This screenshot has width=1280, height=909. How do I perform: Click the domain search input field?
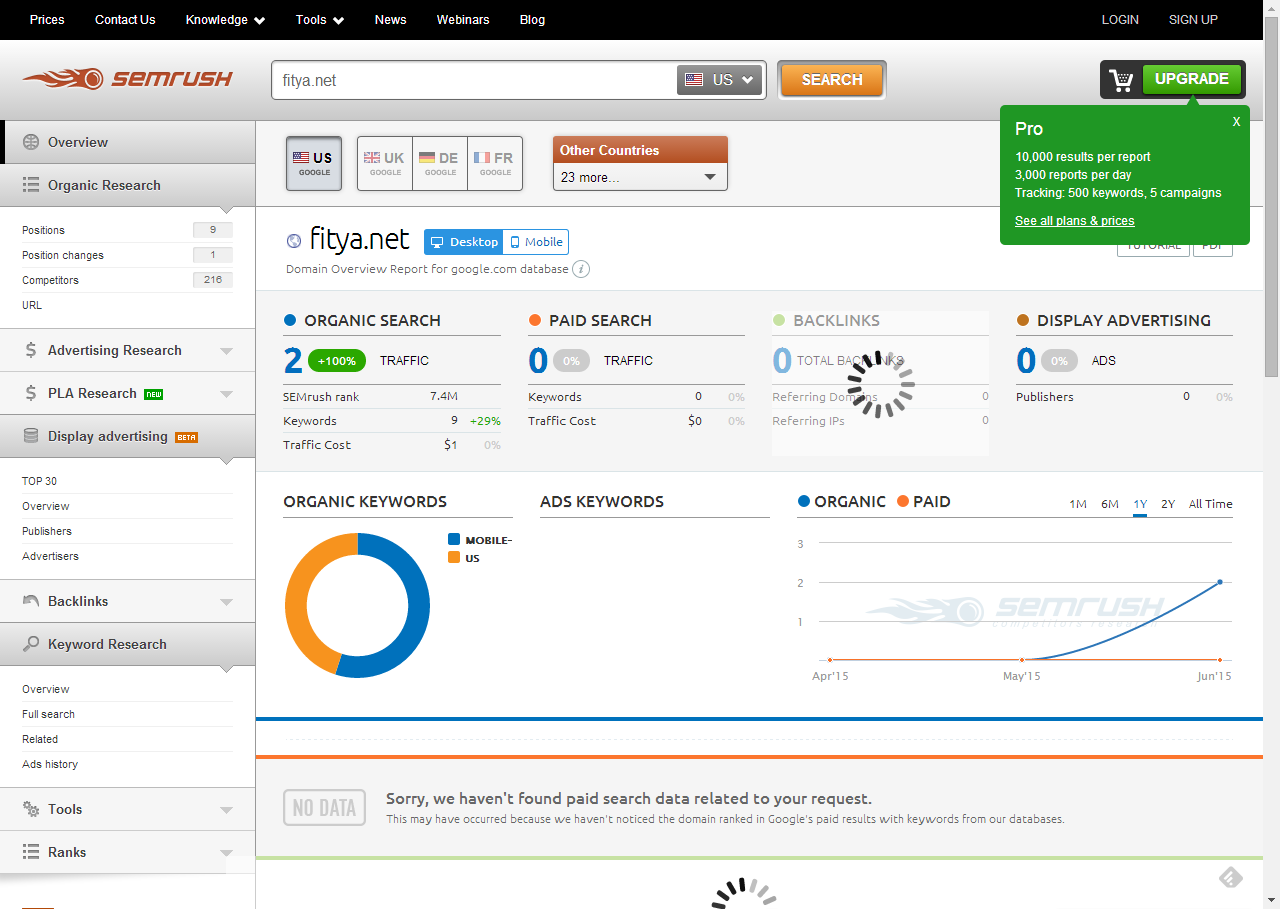[470, 80]
